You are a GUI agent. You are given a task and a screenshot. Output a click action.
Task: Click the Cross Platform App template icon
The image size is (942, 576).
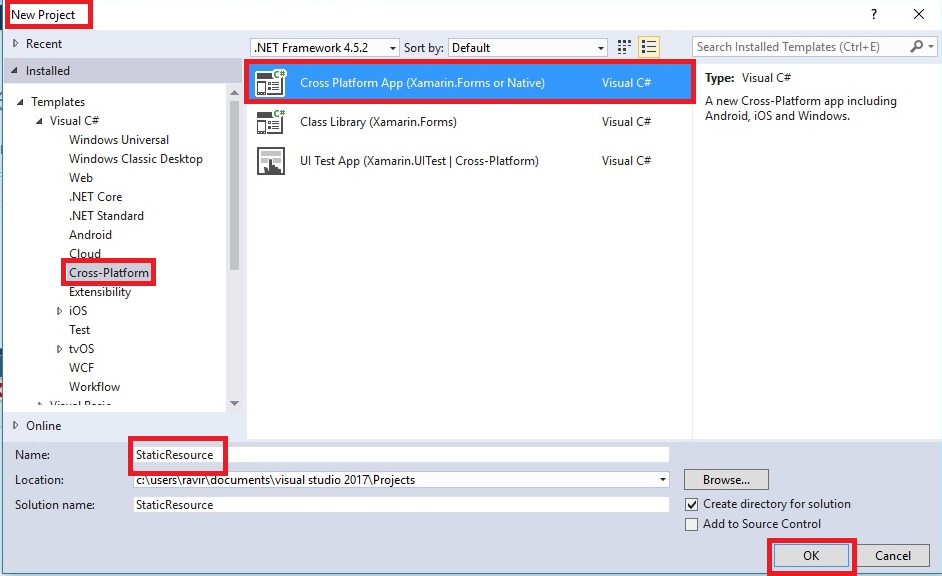(271, 83)
